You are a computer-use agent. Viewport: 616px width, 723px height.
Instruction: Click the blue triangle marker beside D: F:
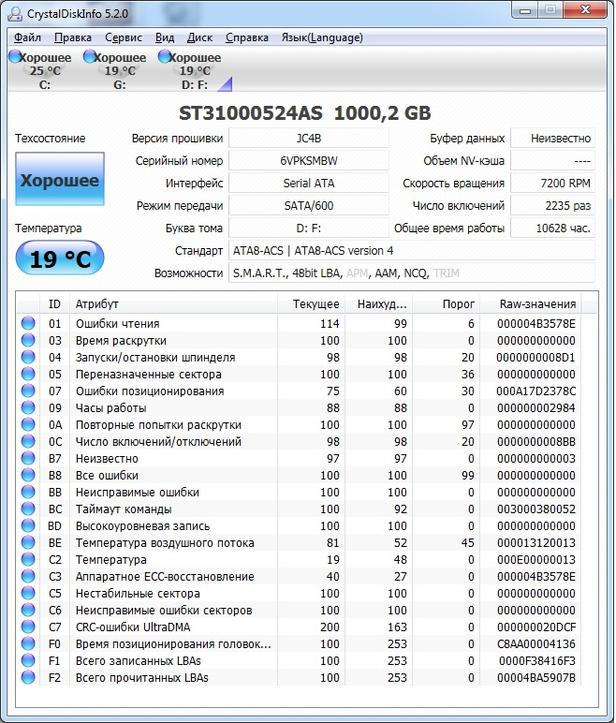[225, 84]
